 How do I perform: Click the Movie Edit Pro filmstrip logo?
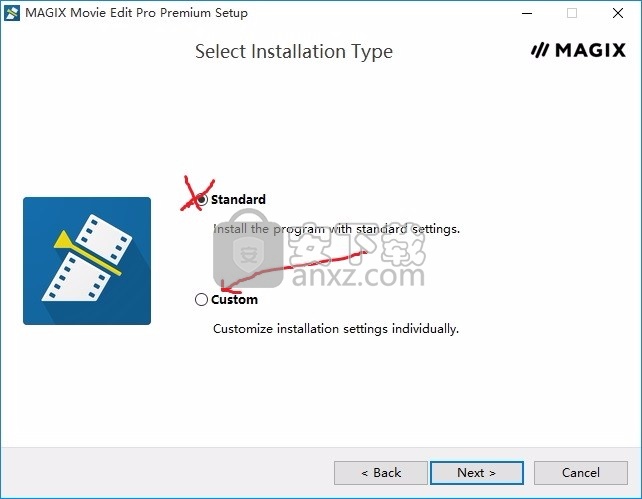click(87, 261)
